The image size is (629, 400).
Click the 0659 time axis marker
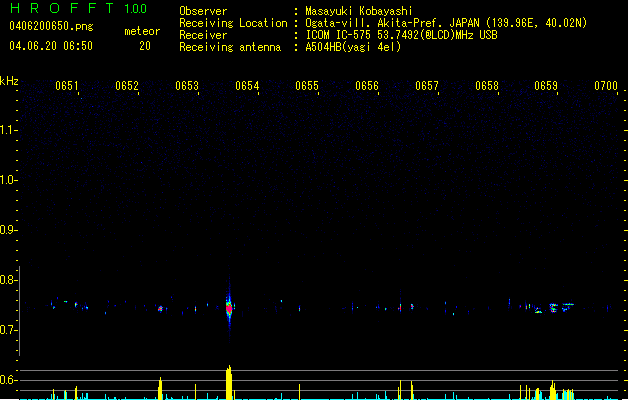[x=546, y=86]
